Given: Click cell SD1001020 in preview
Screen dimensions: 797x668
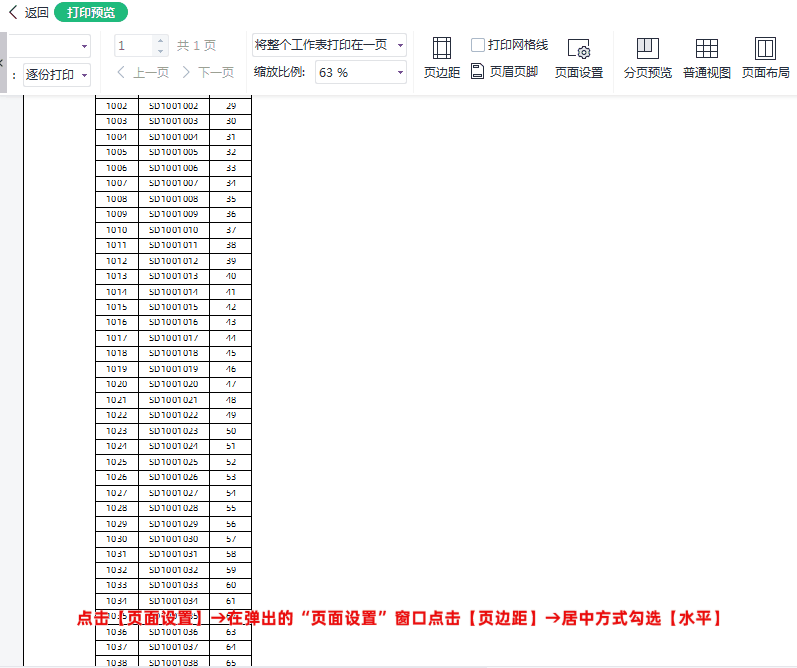Looking at the screenshot, I should point(174,384).
